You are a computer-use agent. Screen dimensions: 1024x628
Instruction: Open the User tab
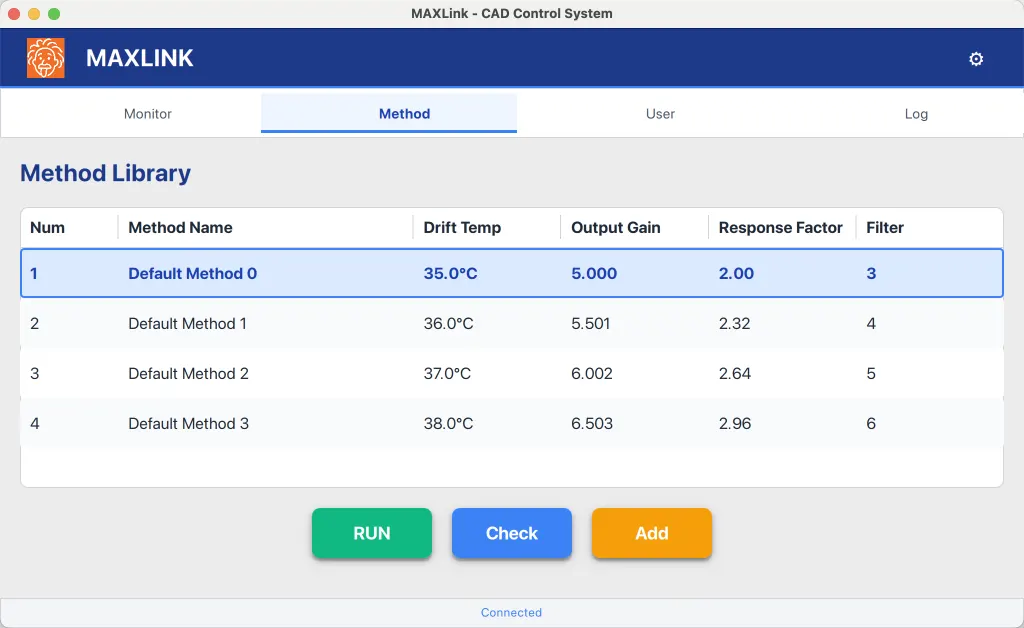660,114
